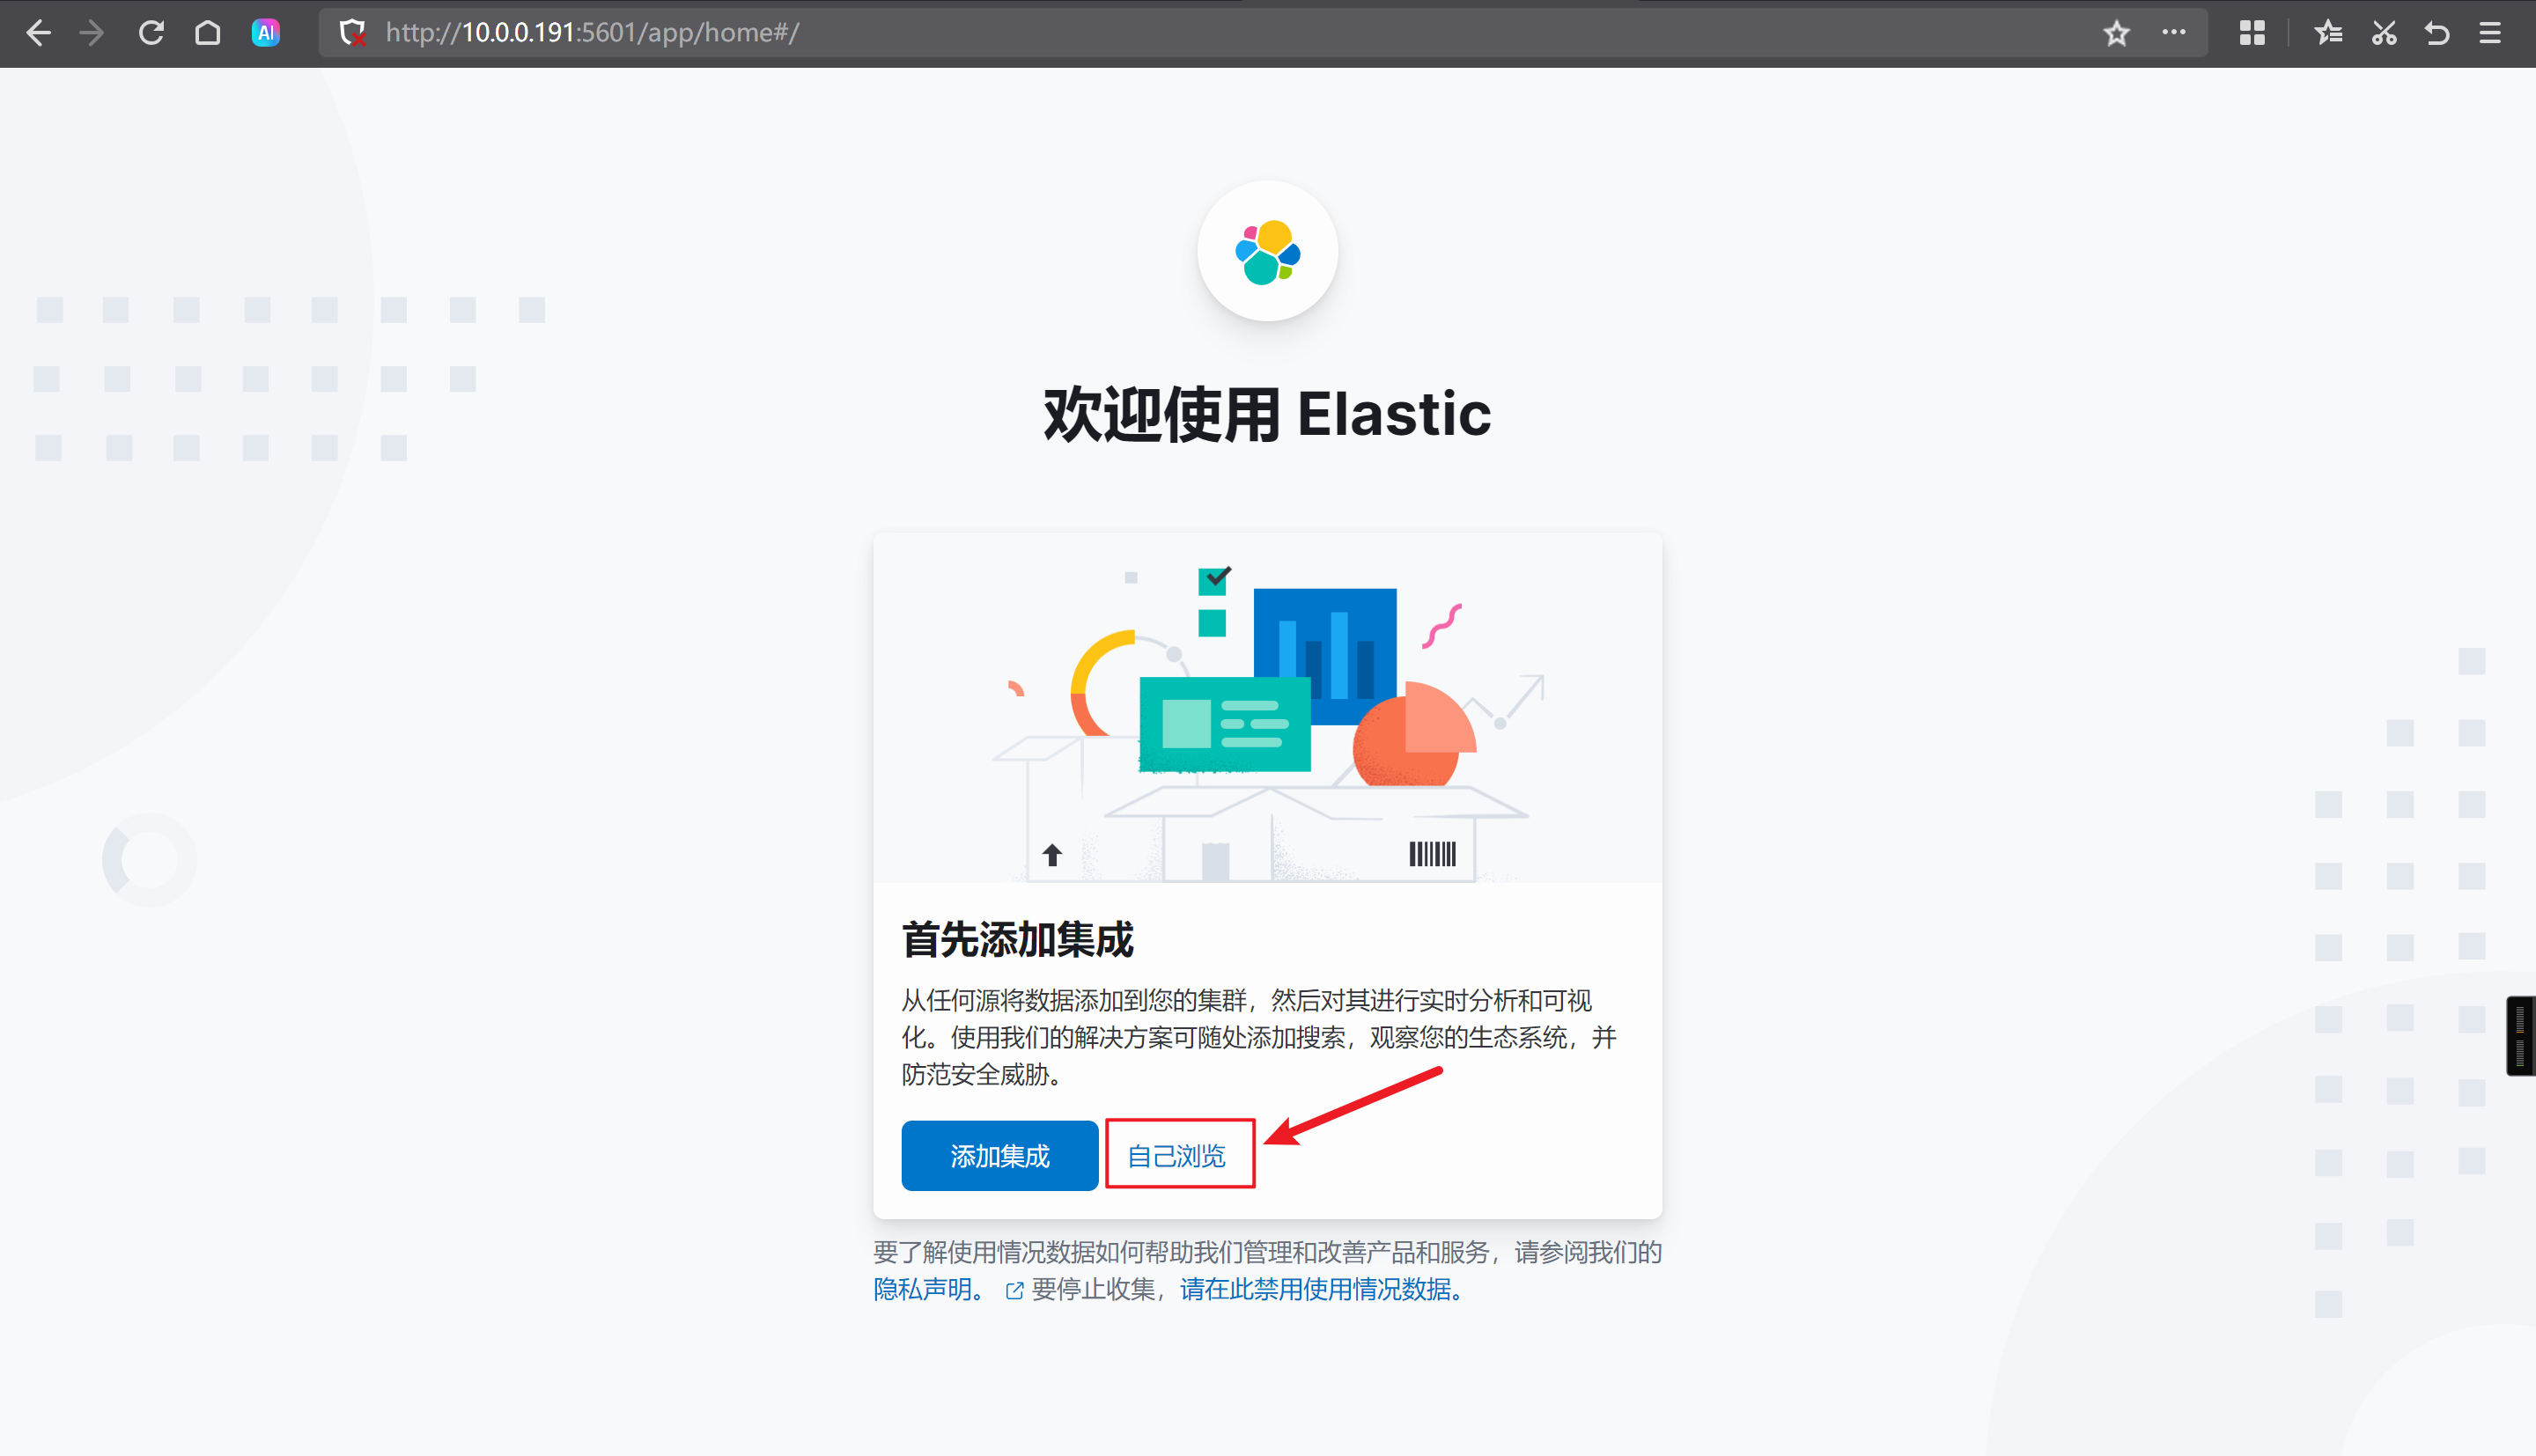The image size is (2536, 1456).
Task: Go to browser home page icon
Action: click(207, 33)
